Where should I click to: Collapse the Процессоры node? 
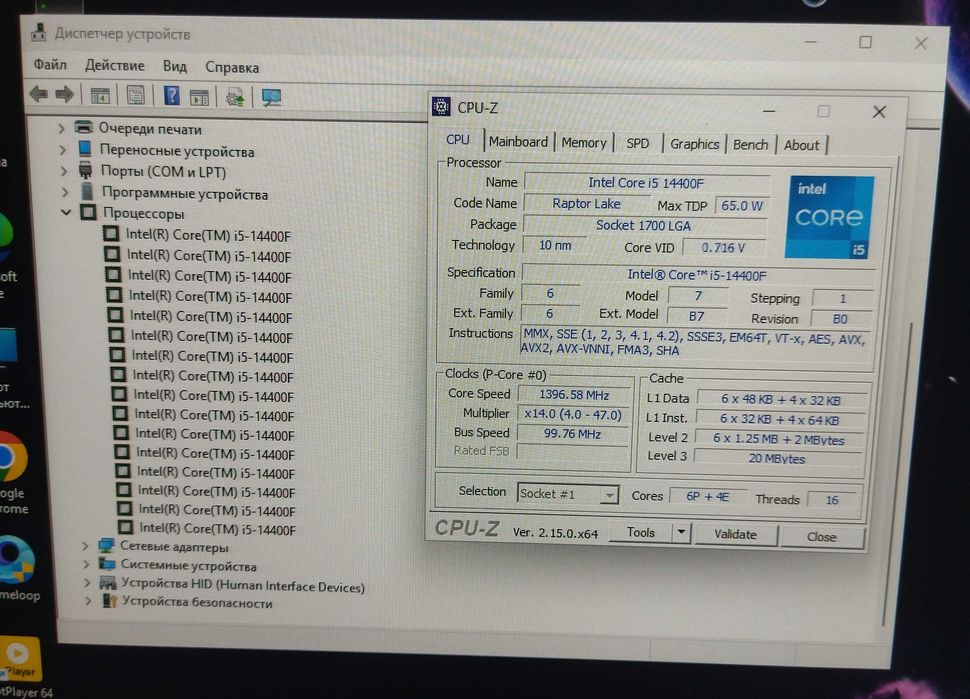coord(66,212)
